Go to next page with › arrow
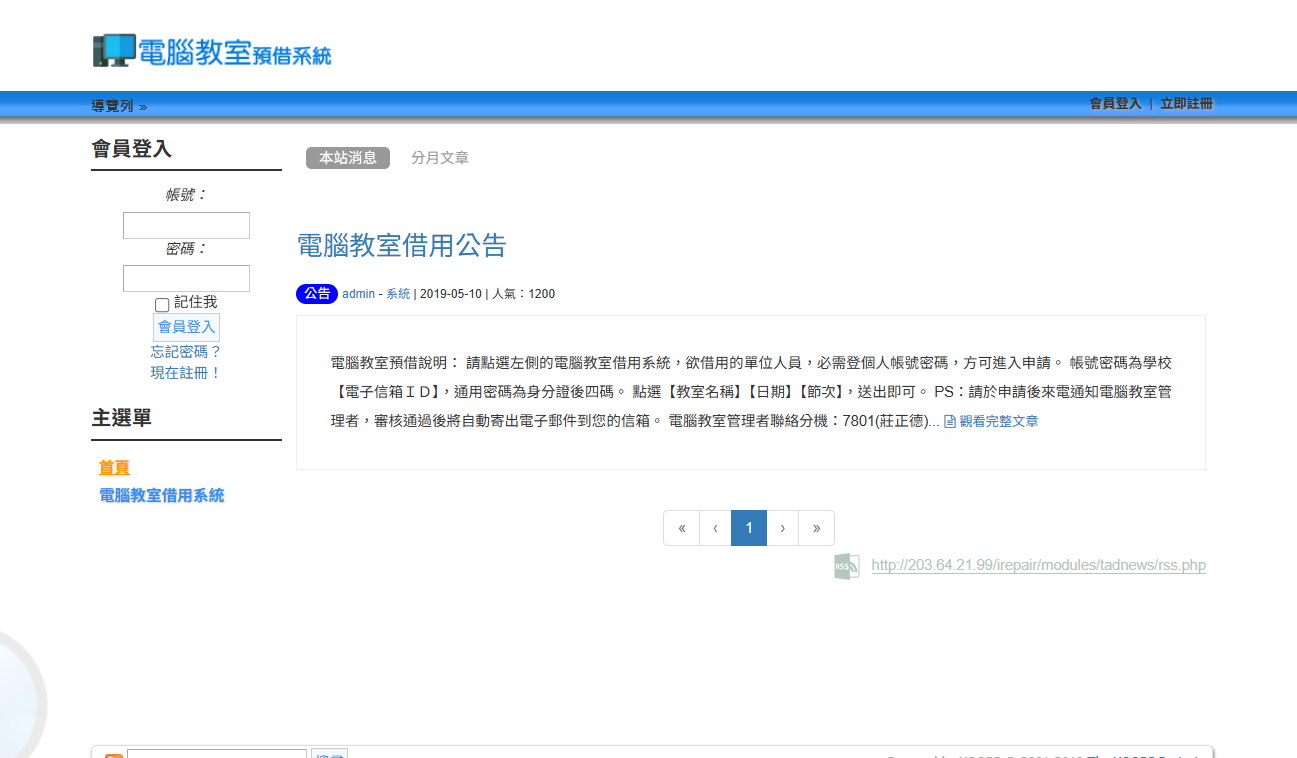 [783, 528]
